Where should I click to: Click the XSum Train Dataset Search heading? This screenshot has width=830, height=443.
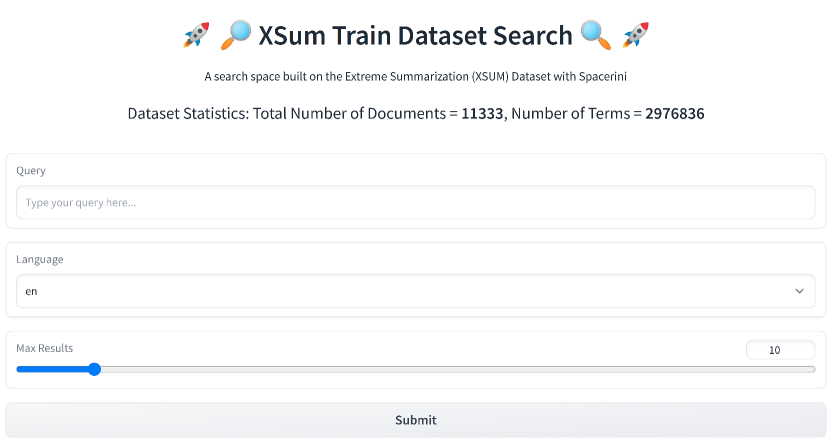click(415, 36)
